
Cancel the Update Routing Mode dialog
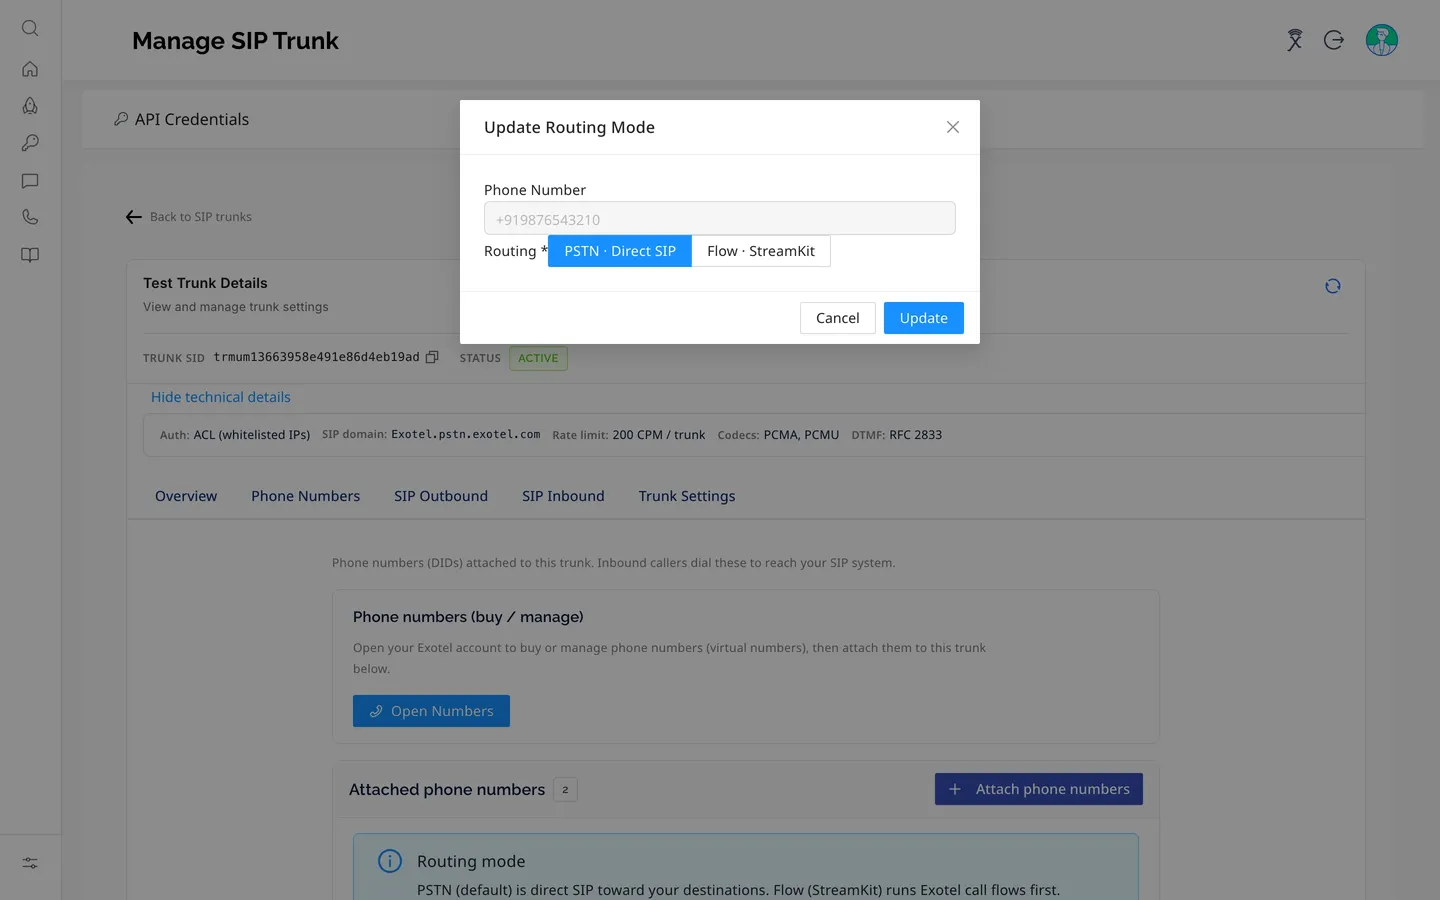point(838,318)
